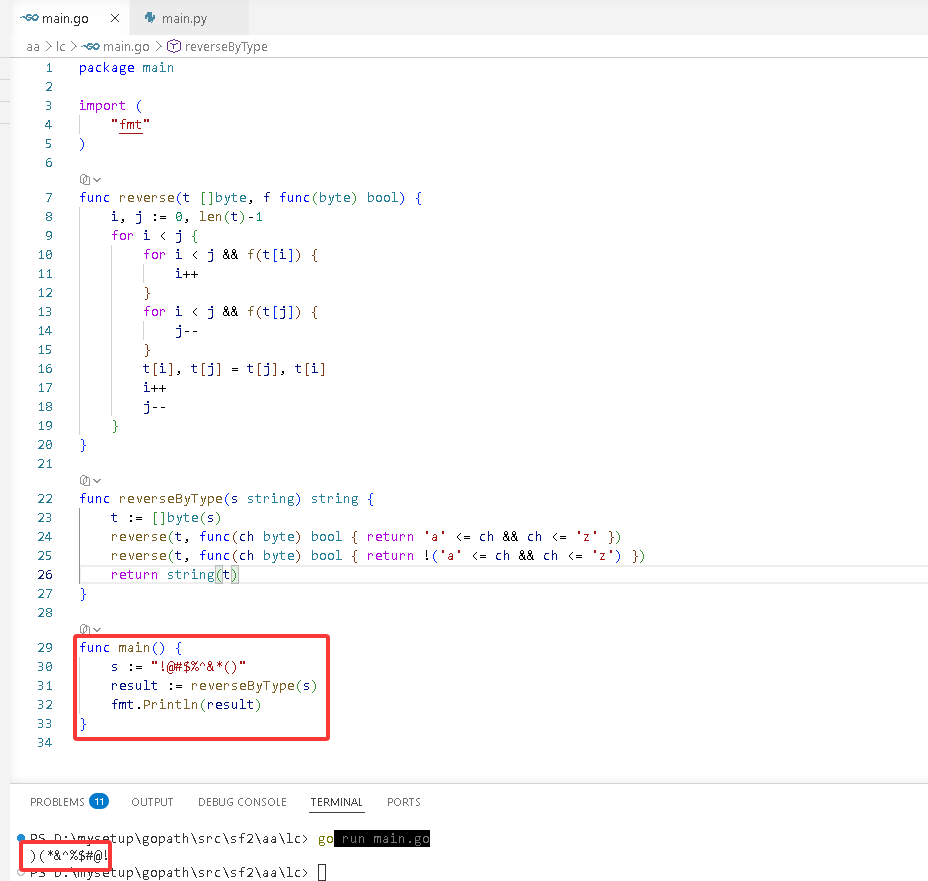Screen dimensions: 928x881
Task: Click 'package main' on line 1
Action: (126, 68)
